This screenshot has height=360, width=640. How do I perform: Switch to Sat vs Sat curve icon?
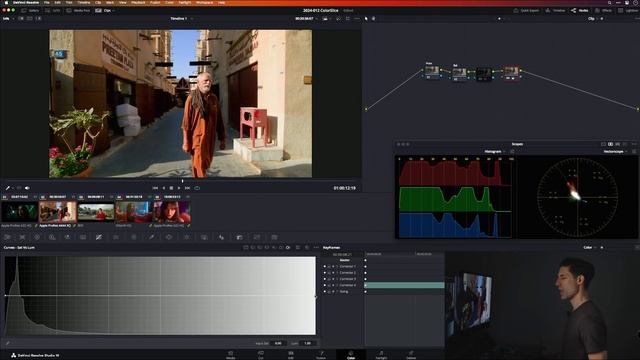281,248
